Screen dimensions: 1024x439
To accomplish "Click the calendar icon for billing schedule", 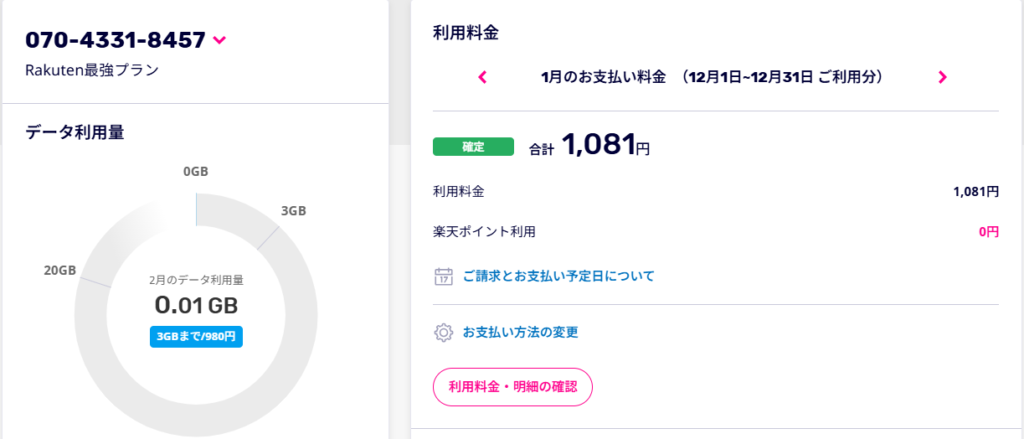I will pos(443,276).
